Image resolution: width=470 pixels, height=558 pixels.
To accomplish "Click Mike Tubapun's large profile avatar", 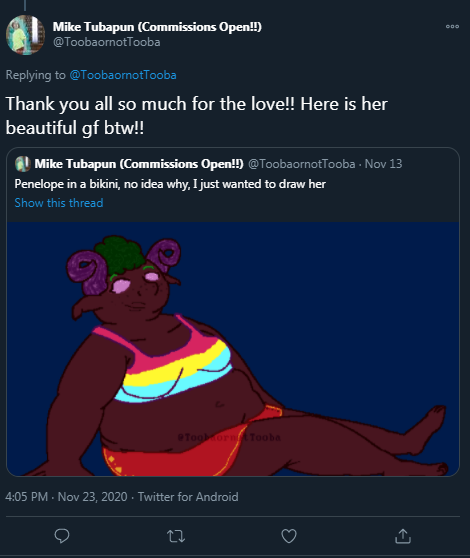I will click(25, 35).
